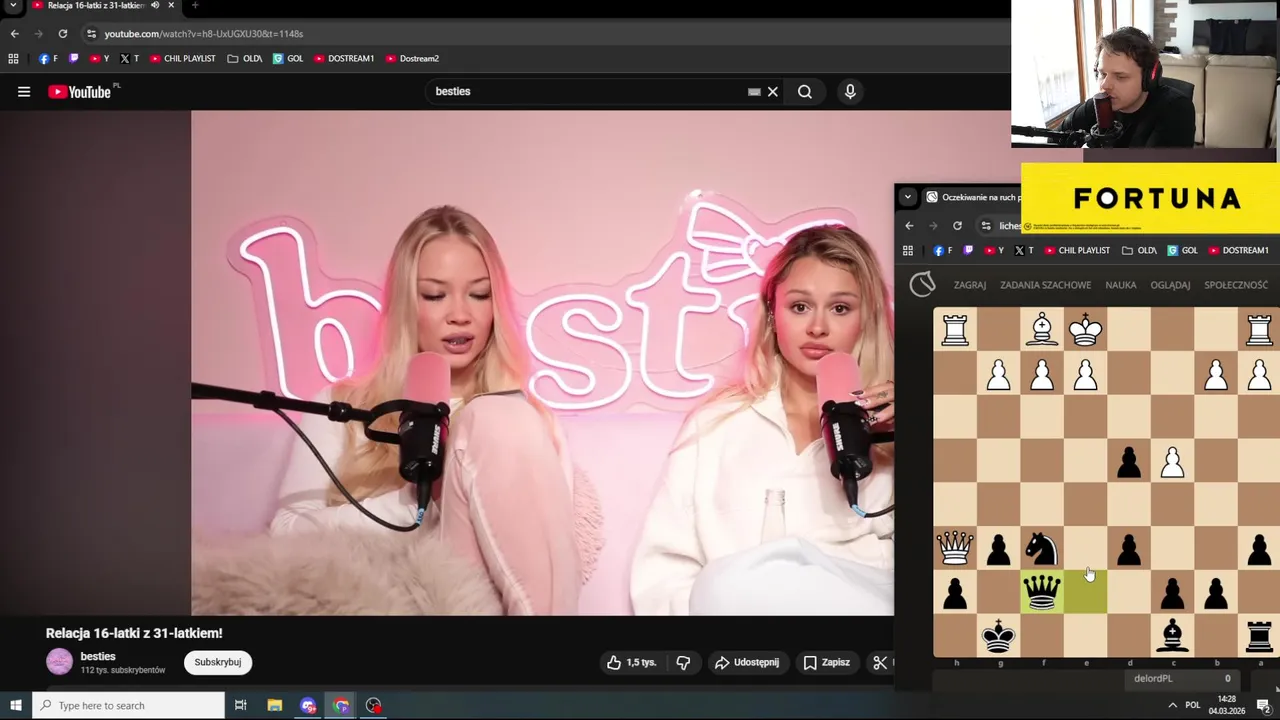The width and height of the screenshot is (1280, 720).
Task: Click the yellow-green highlighted empty square
Action: coord(1085,592)
